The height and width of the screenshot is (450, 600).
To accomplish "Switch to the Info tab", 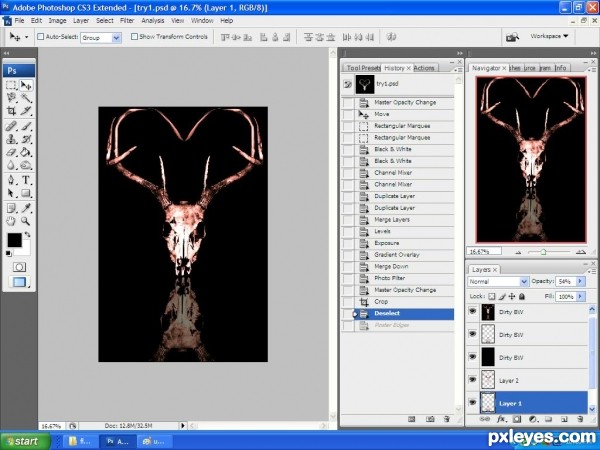I will [x=561, y=68].
